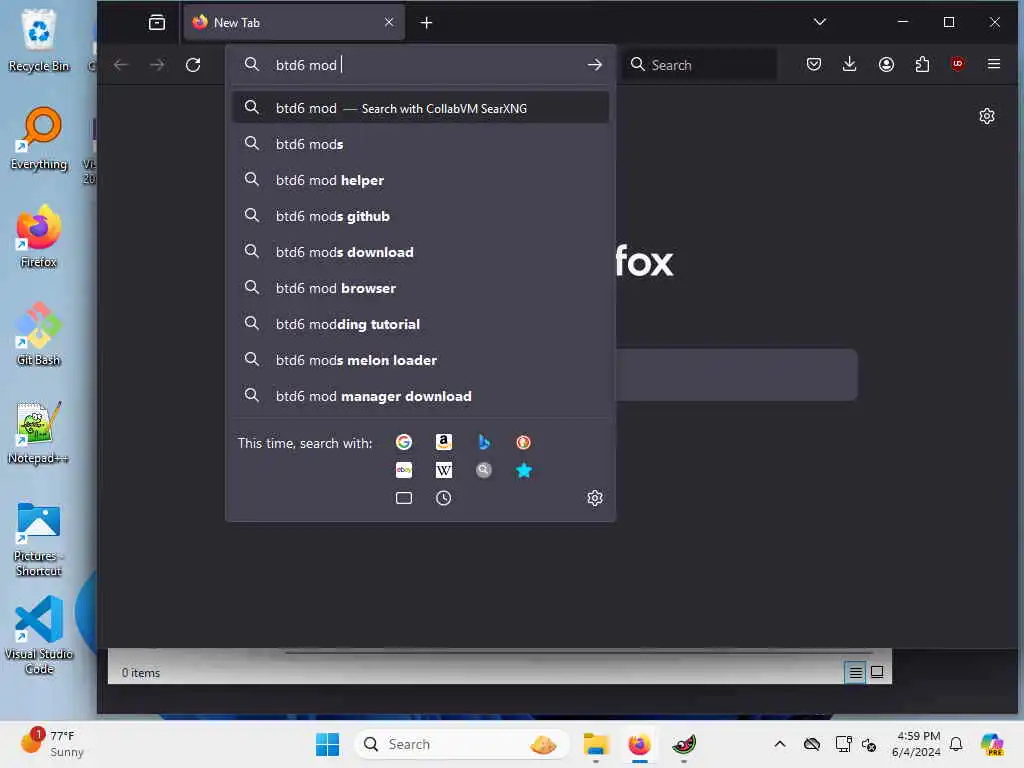
Task: Choose suggestion 'btd6 mod helper'
Action: pos(421,180)
